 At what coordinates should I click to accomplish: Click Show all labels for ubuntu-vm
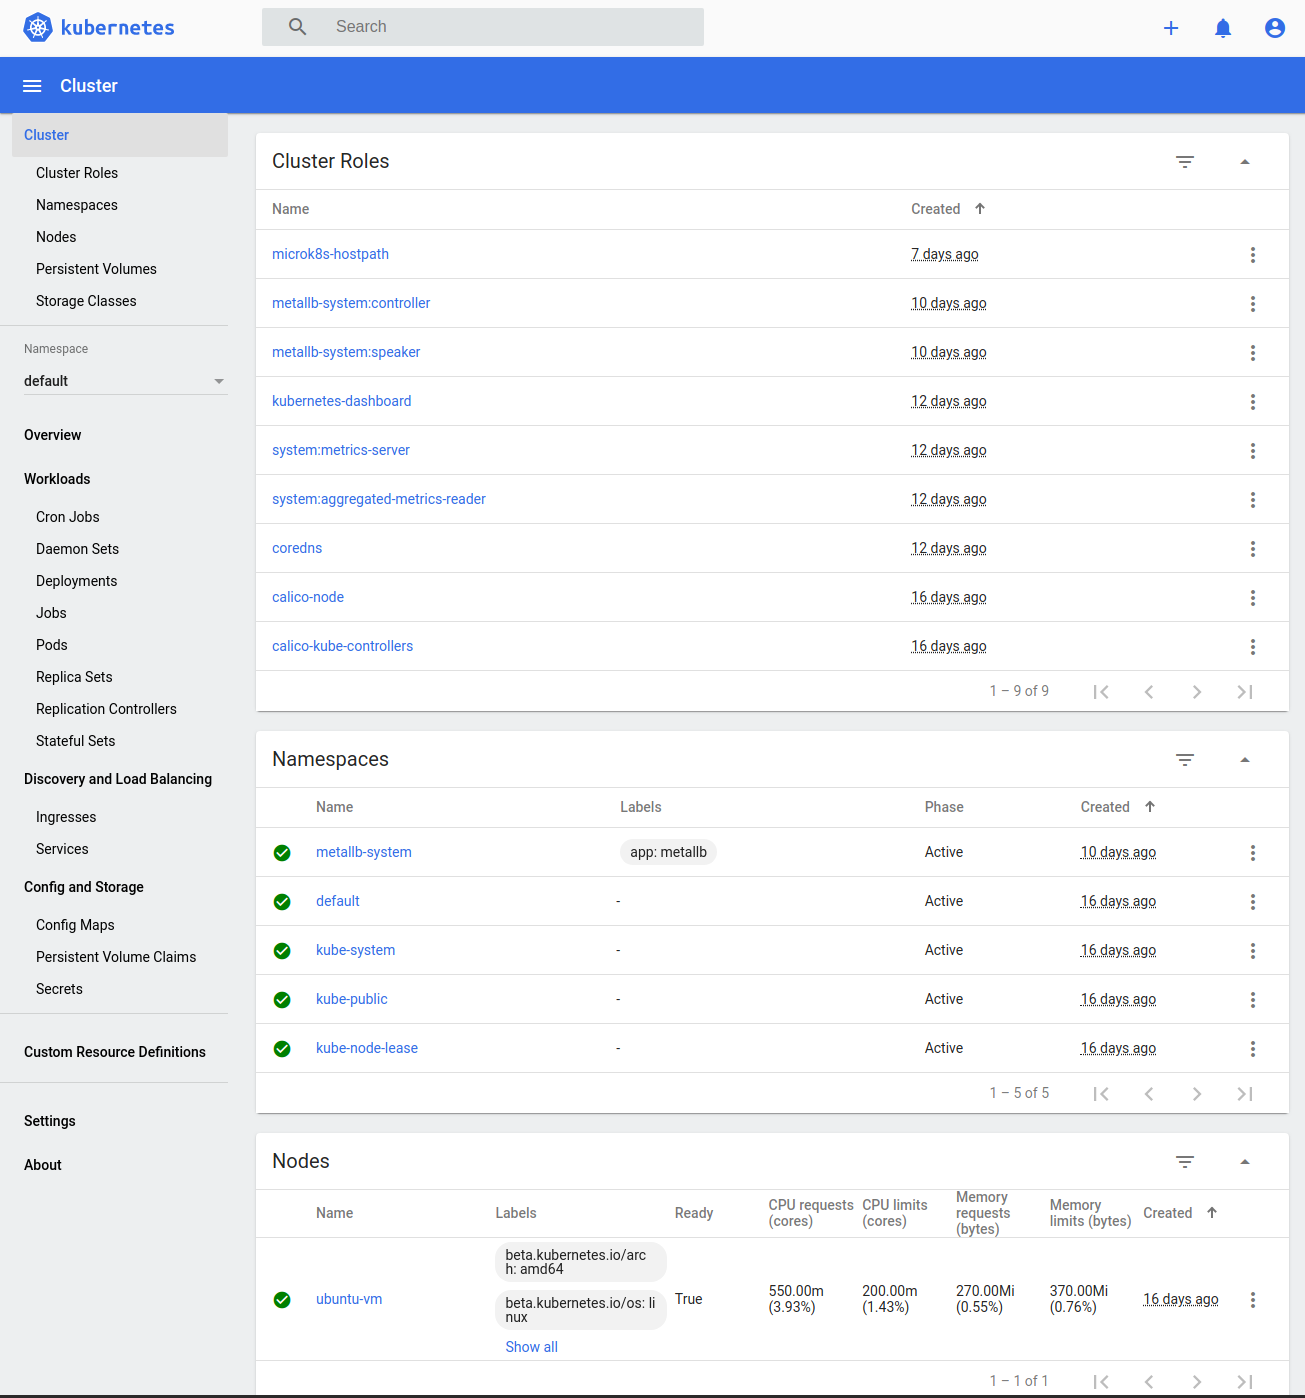(531, 1347)
